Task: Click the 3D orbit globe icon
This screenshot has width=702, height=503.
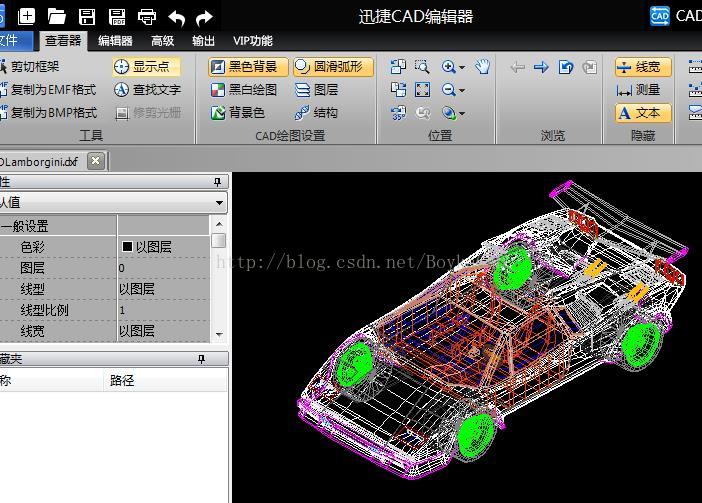Action: (448, 113)
